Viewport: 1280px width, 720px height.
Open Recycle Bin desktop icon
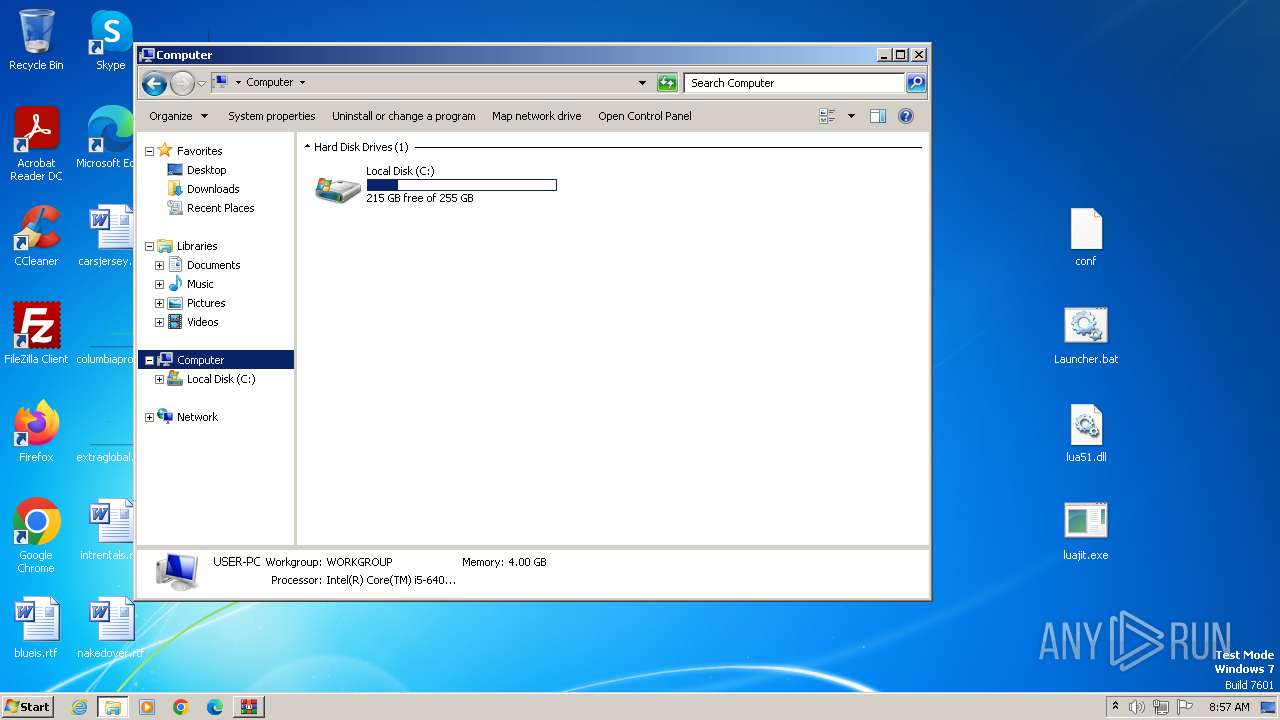[x=36, y=40]
